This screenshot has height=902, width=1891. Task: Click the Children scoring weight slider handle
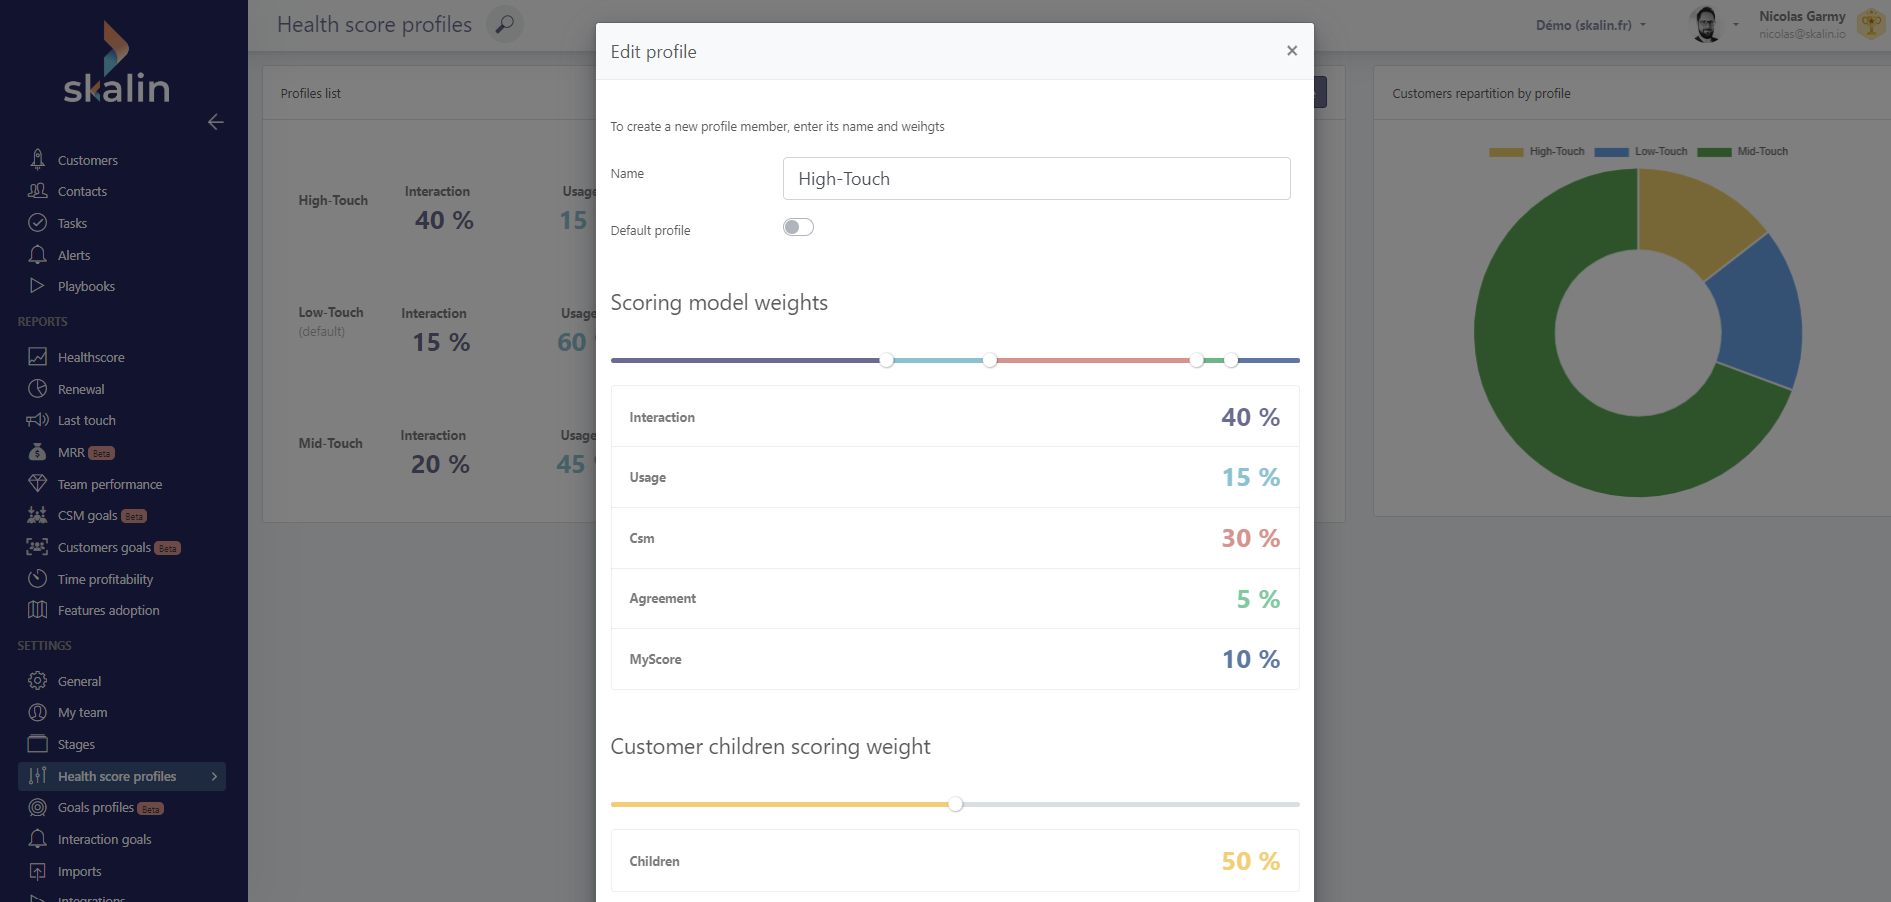956,804
